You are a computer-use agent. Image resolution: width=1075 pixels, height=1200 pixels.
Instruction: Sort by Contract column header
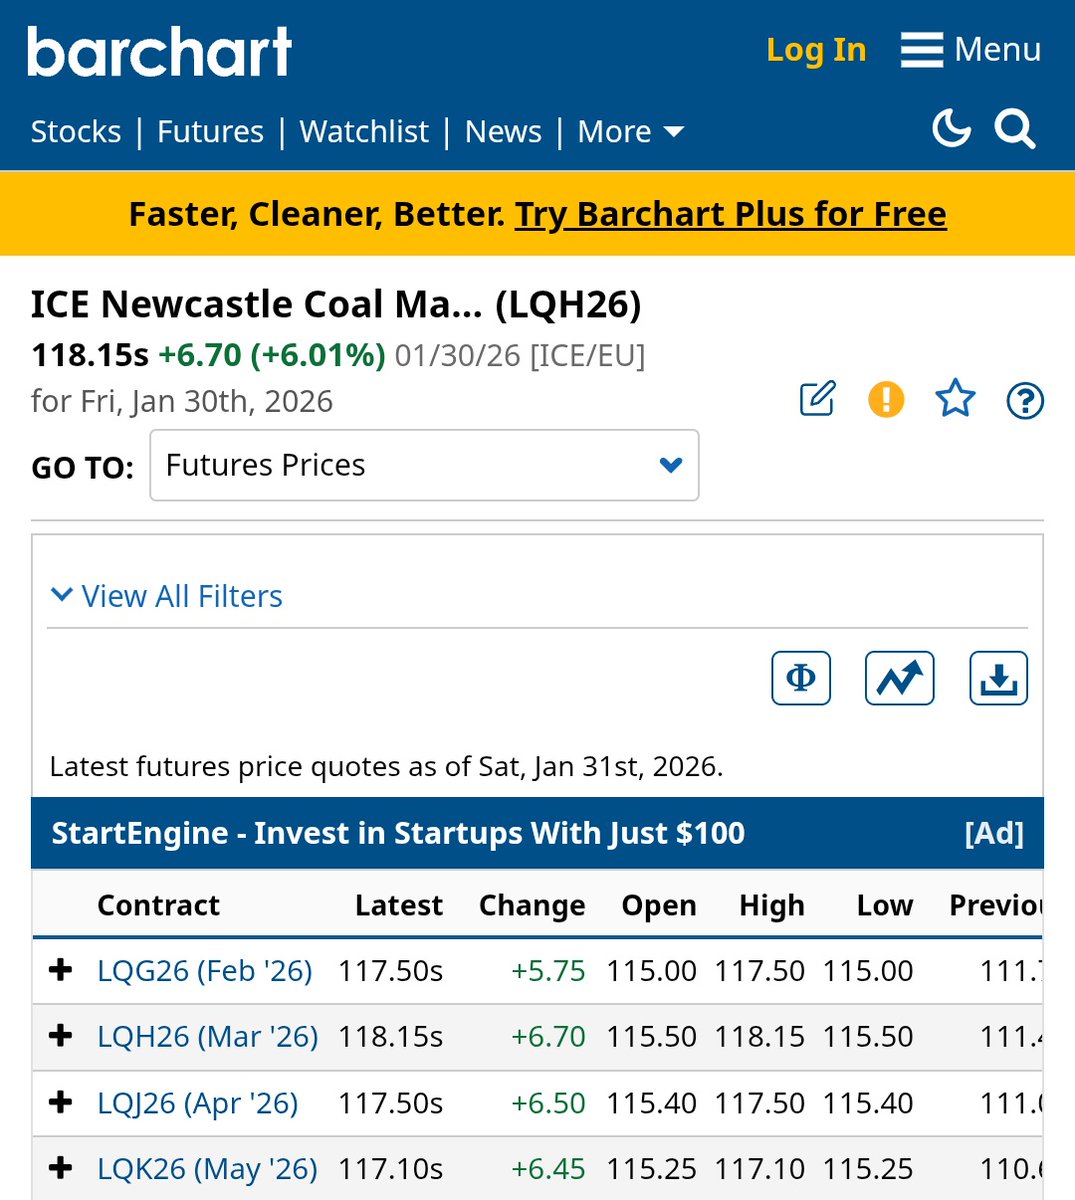click(x=158, y=905)
